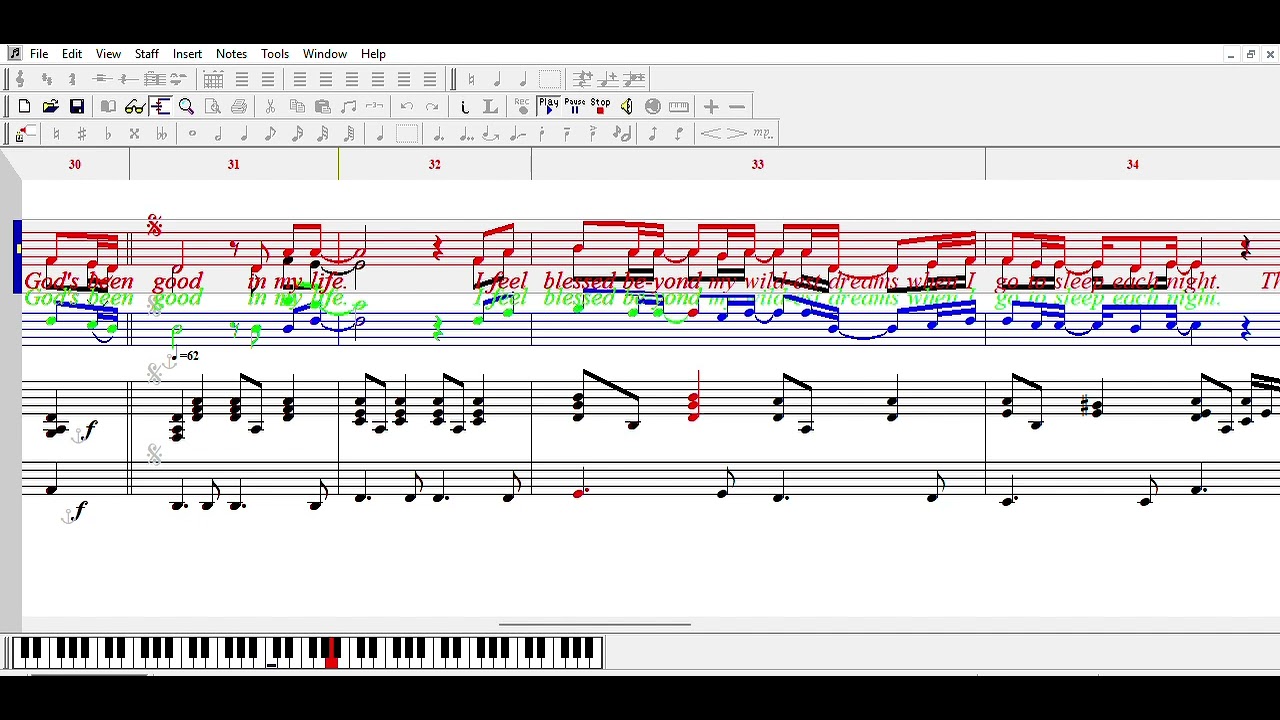Viewport: 1280px width, 720px height.
Task: Open the Window menu
Action: click(325, 54)
